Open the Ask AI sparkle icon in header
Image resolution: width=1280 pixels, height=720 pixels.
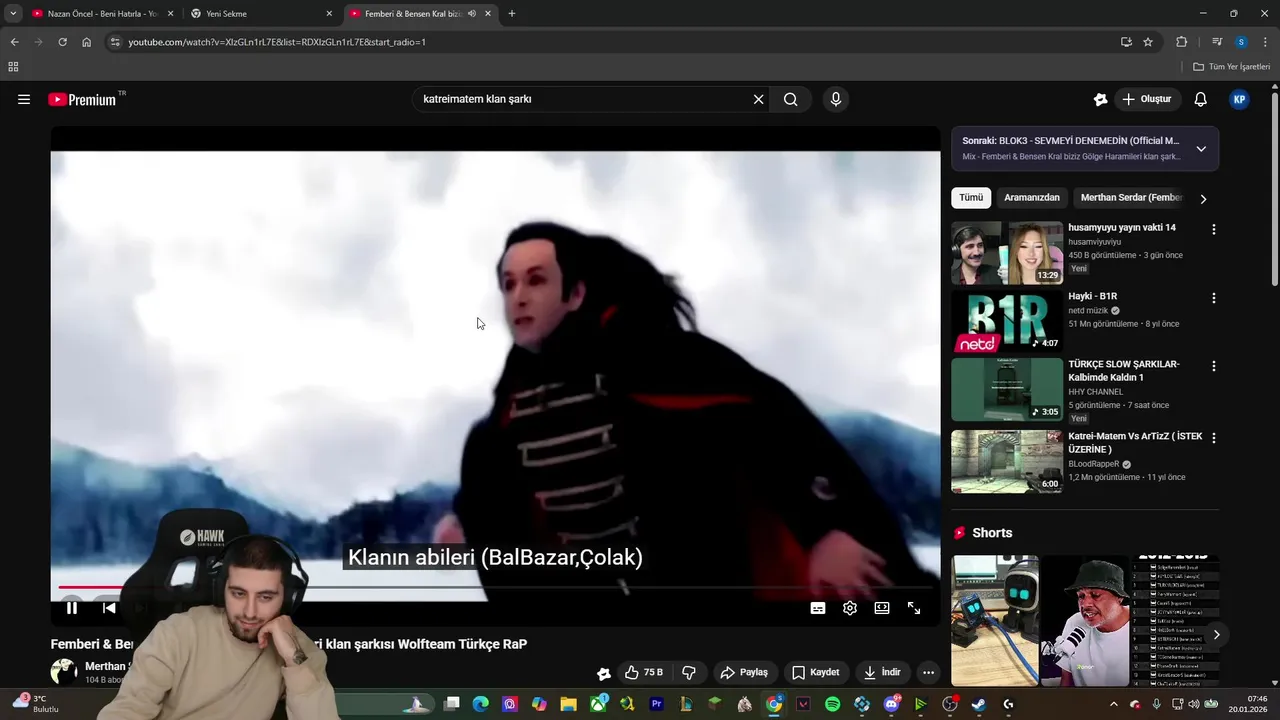tap(1100, 99)
